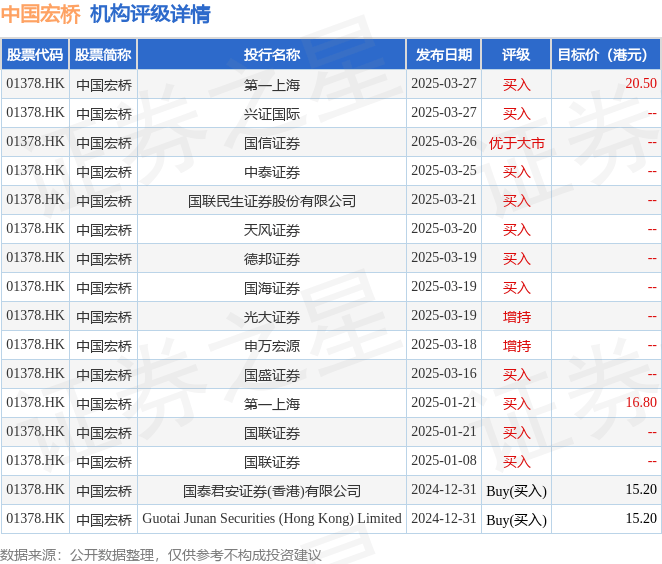Click 国信证券 broker name
The image size is (662, 564).
click(272, 143)
